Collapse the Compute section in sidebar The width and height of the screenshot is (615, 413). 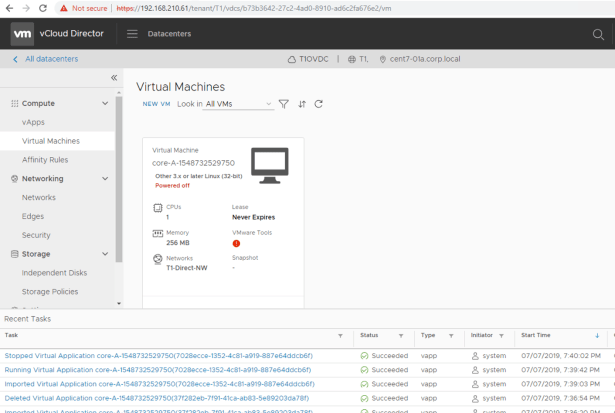(x=105, y=103)
